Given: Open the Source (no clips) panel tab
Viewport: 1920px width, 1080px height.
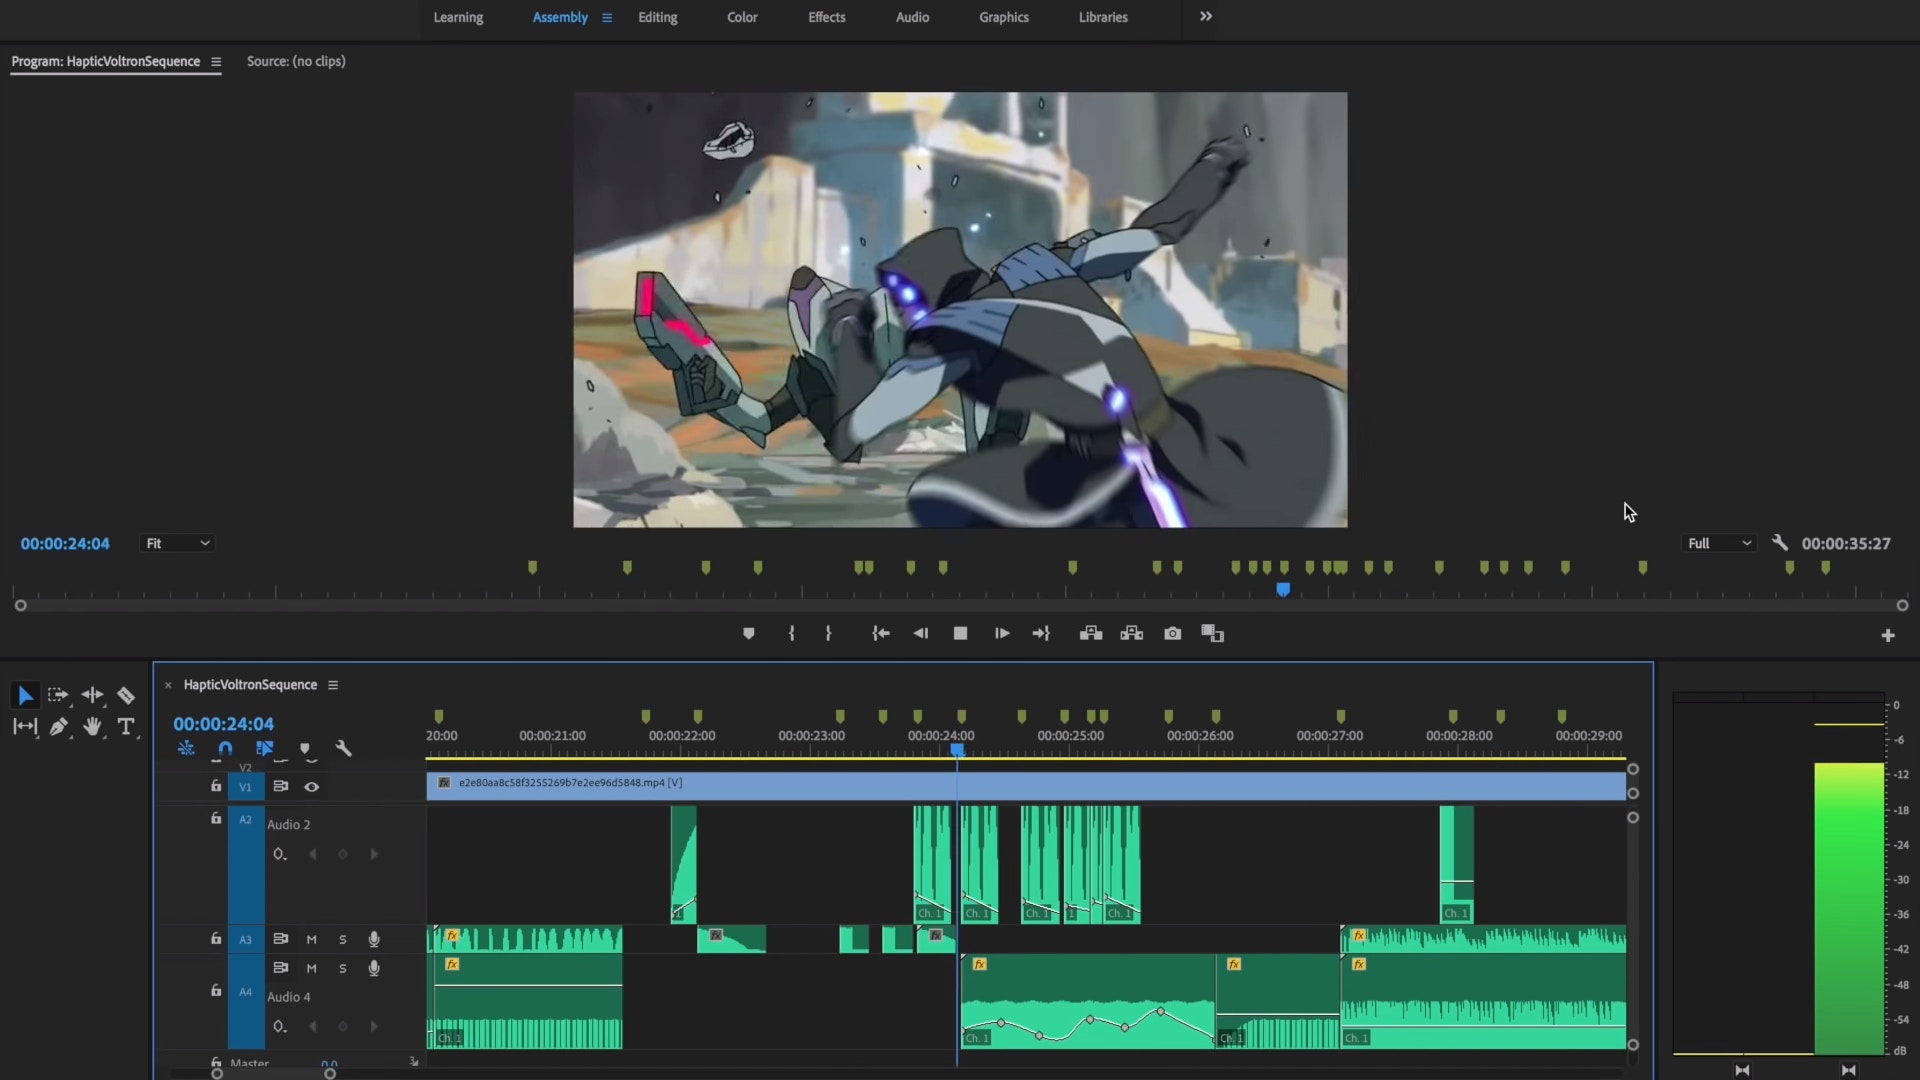Looking at the screenshot, I should tap(296, 61).
